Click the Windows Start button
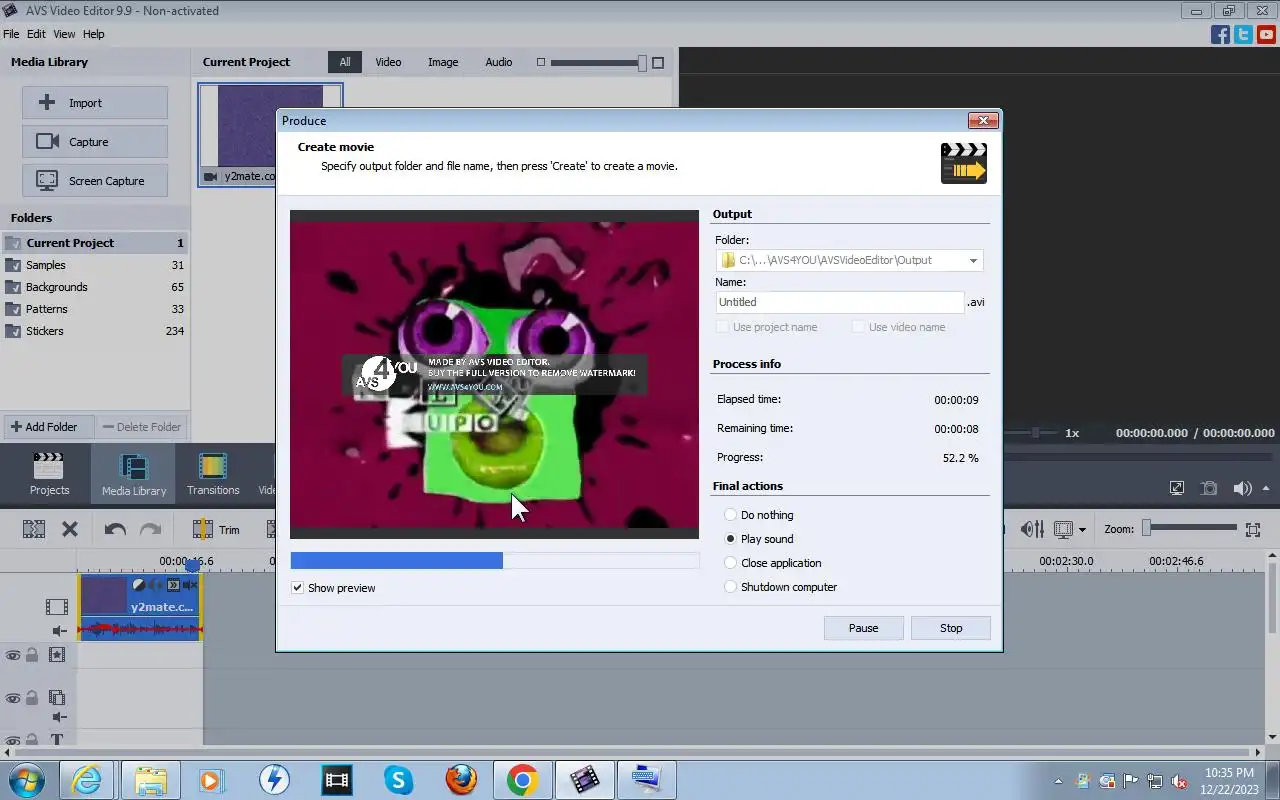The image size is (1280, 800). (x=27, y=779)
